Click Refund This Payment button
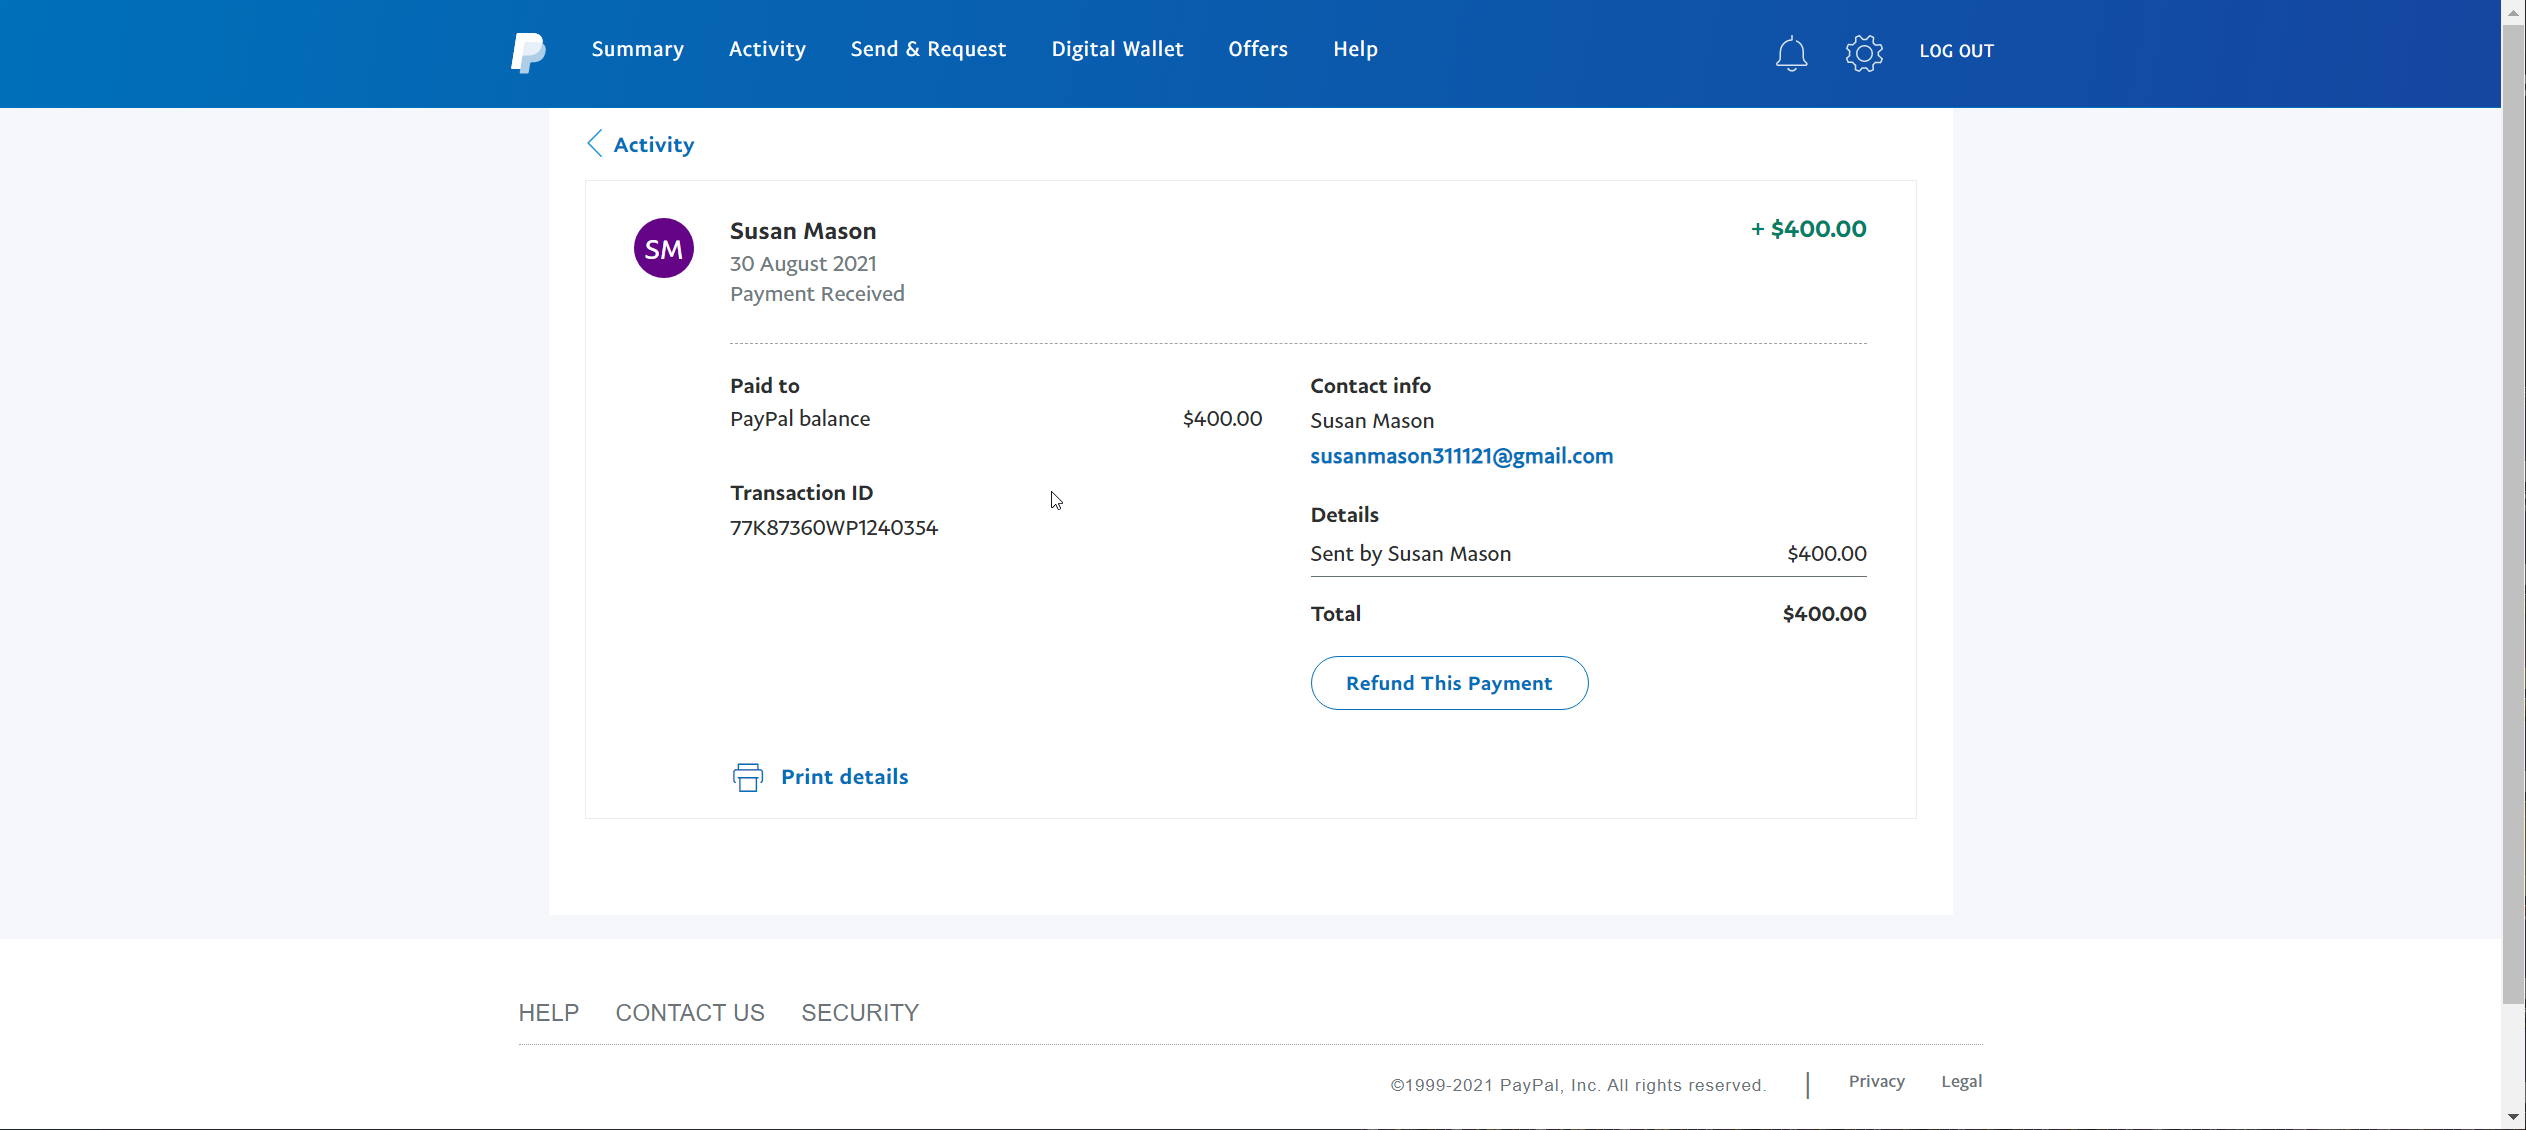 click(1448, 683)
